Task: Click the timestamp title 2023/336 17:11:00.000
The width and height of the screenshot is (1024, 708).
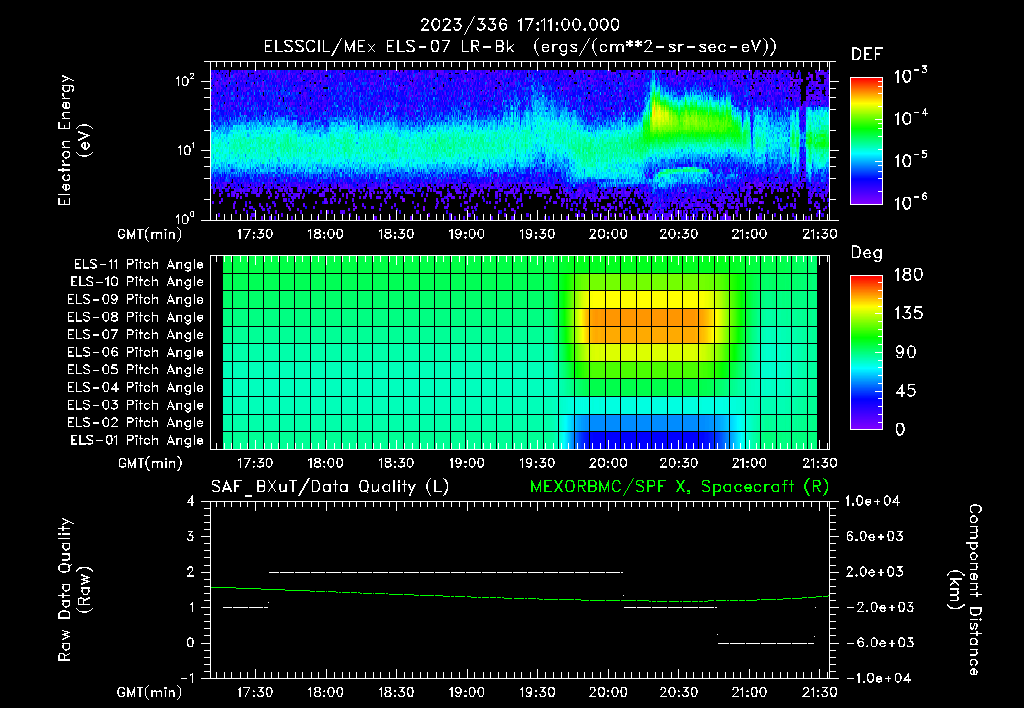Action: point(519,25)
